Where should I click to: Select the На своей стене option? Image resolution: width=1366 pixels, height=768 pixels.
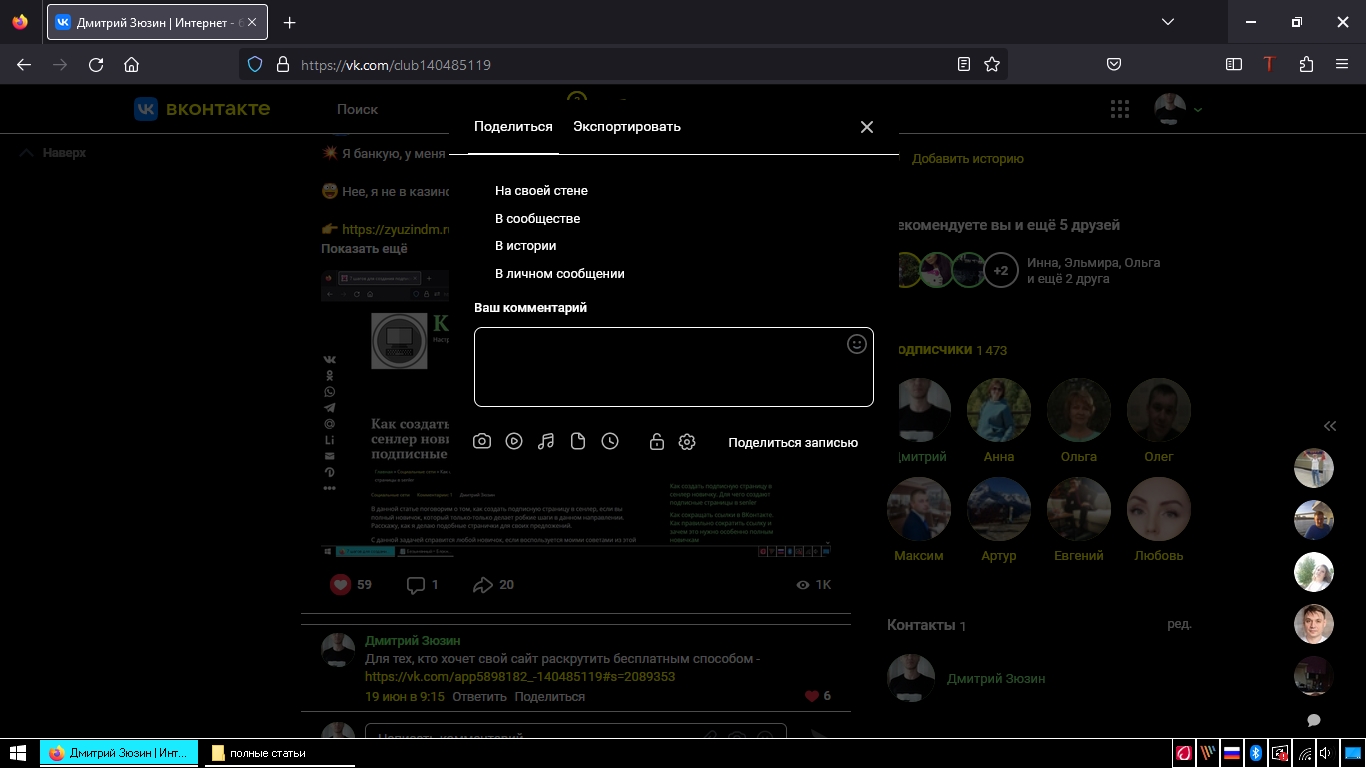tap(541, 190)
